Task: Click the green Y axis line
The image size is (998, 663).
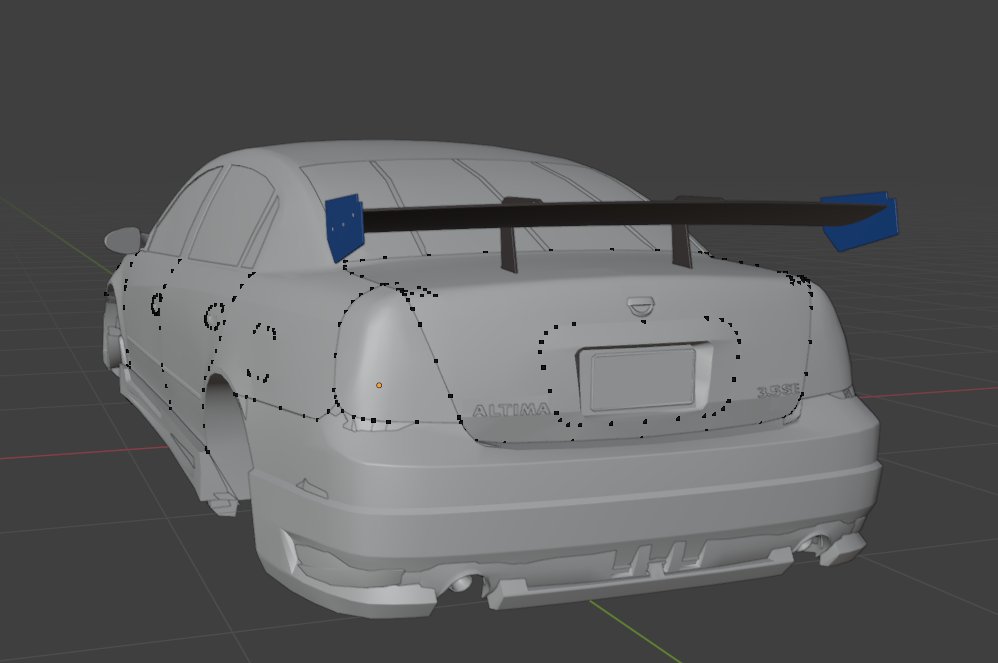Action: 635,631
